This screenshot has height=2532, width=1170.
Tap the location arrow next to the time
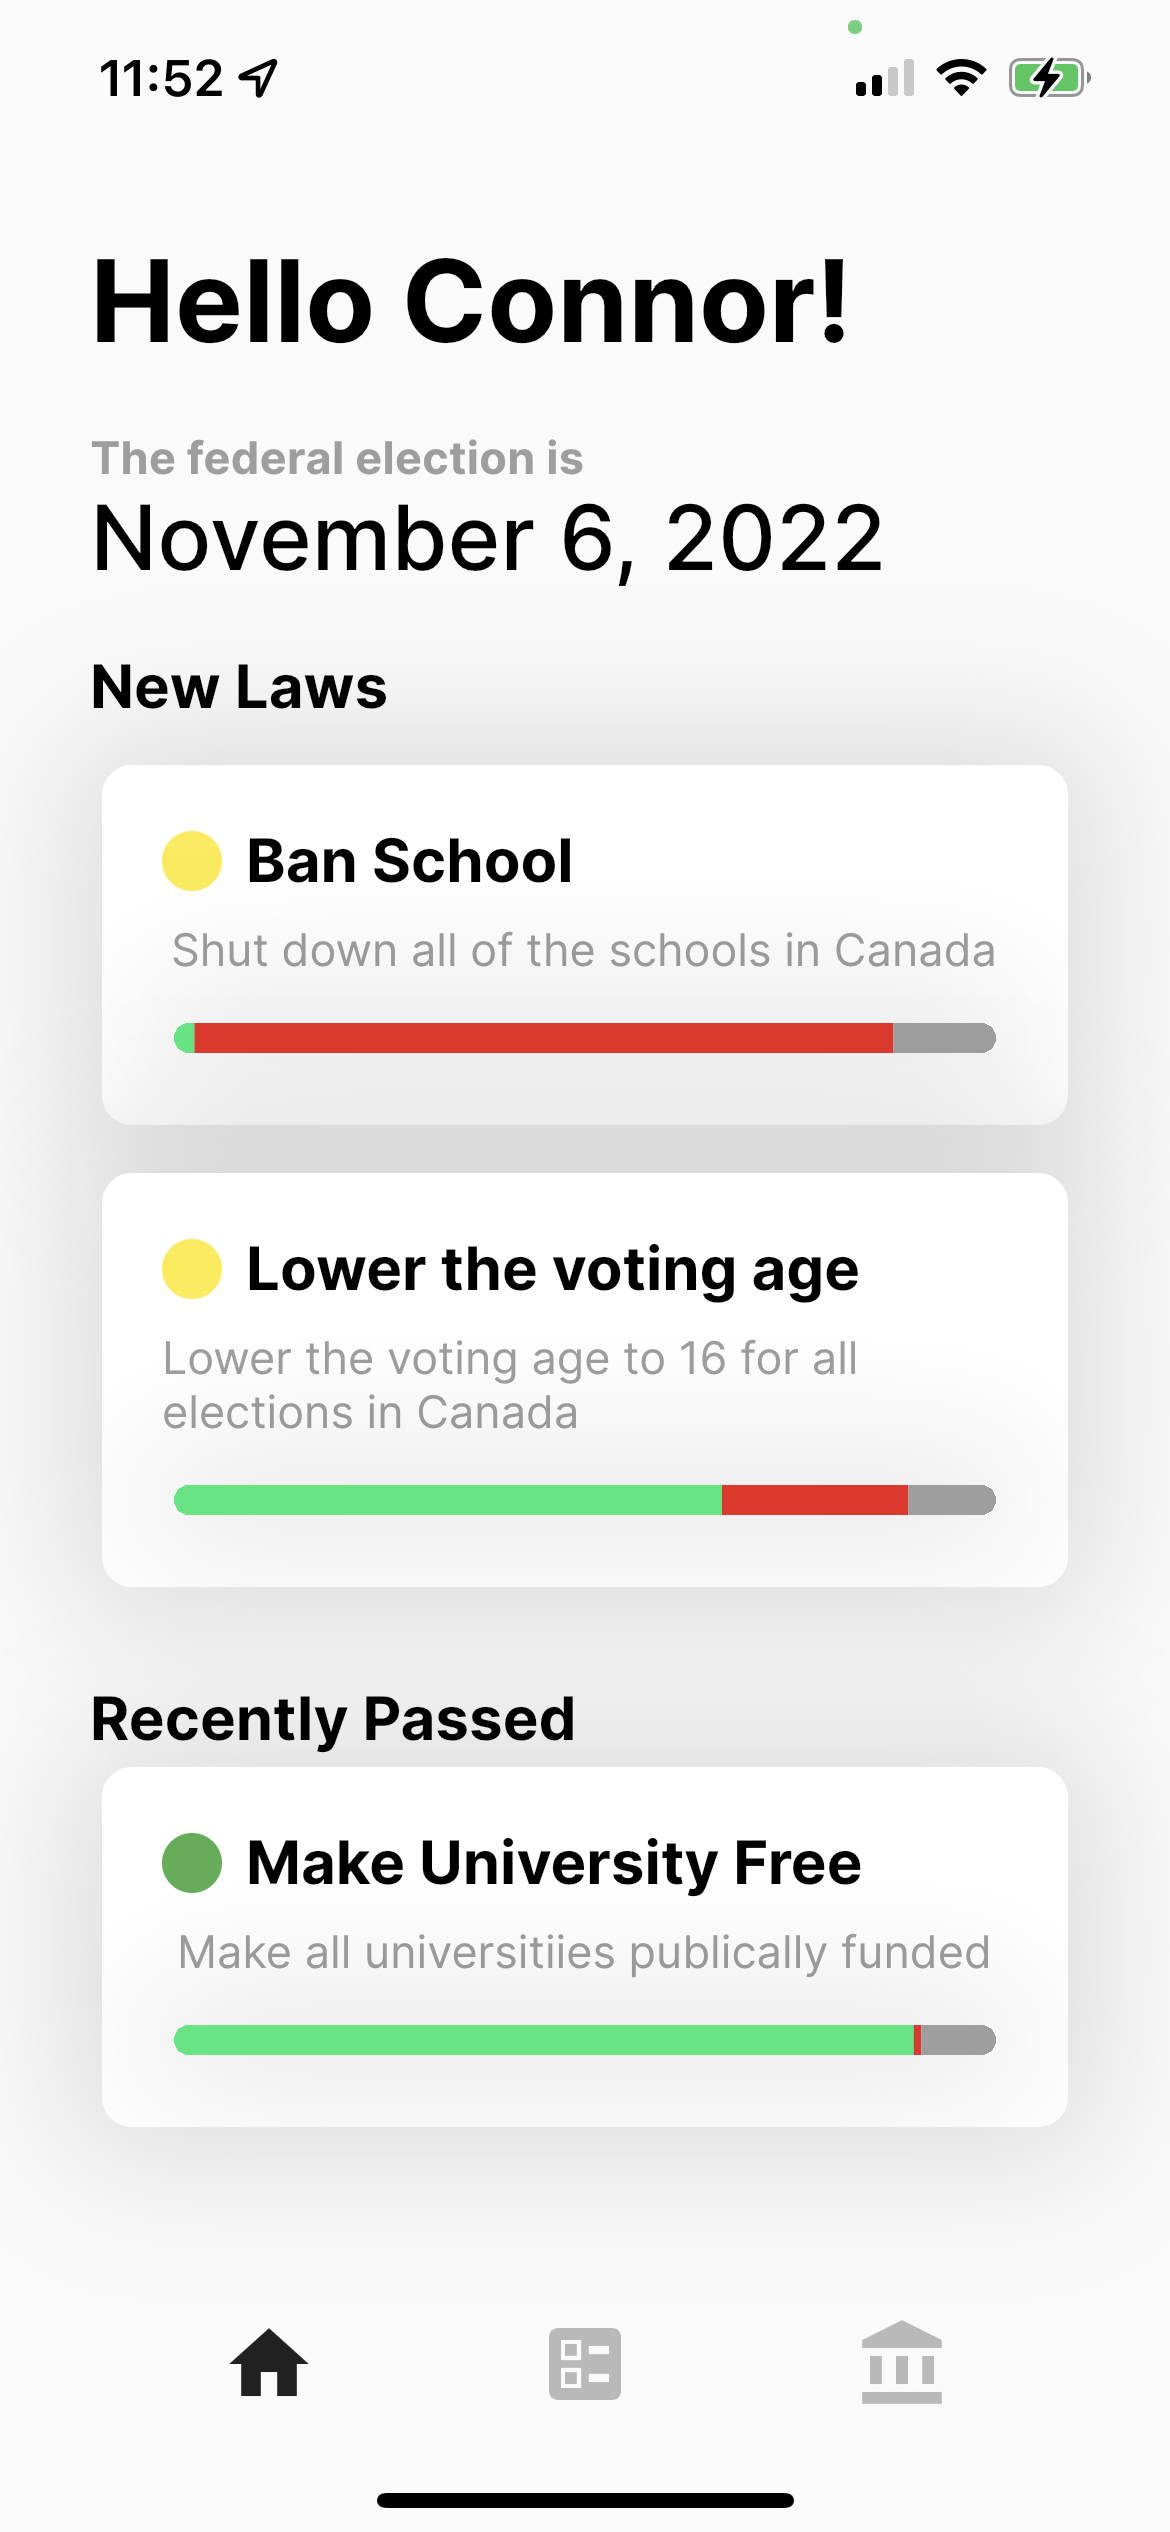pos(259,78)
